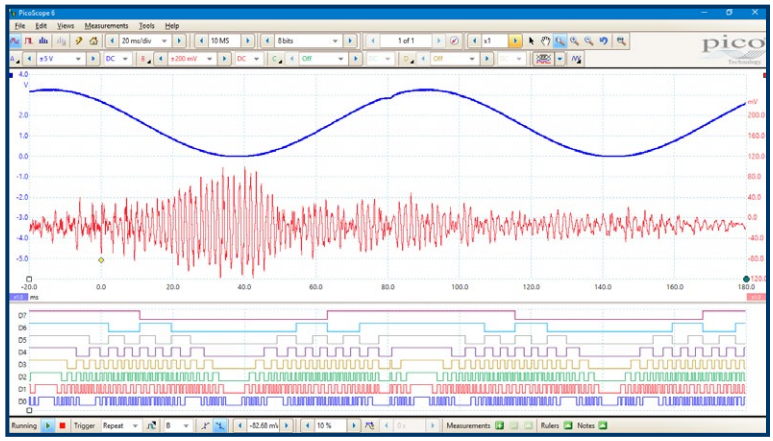Click the Home display icon
Screen dimensions: 773x441
[93, 41]
